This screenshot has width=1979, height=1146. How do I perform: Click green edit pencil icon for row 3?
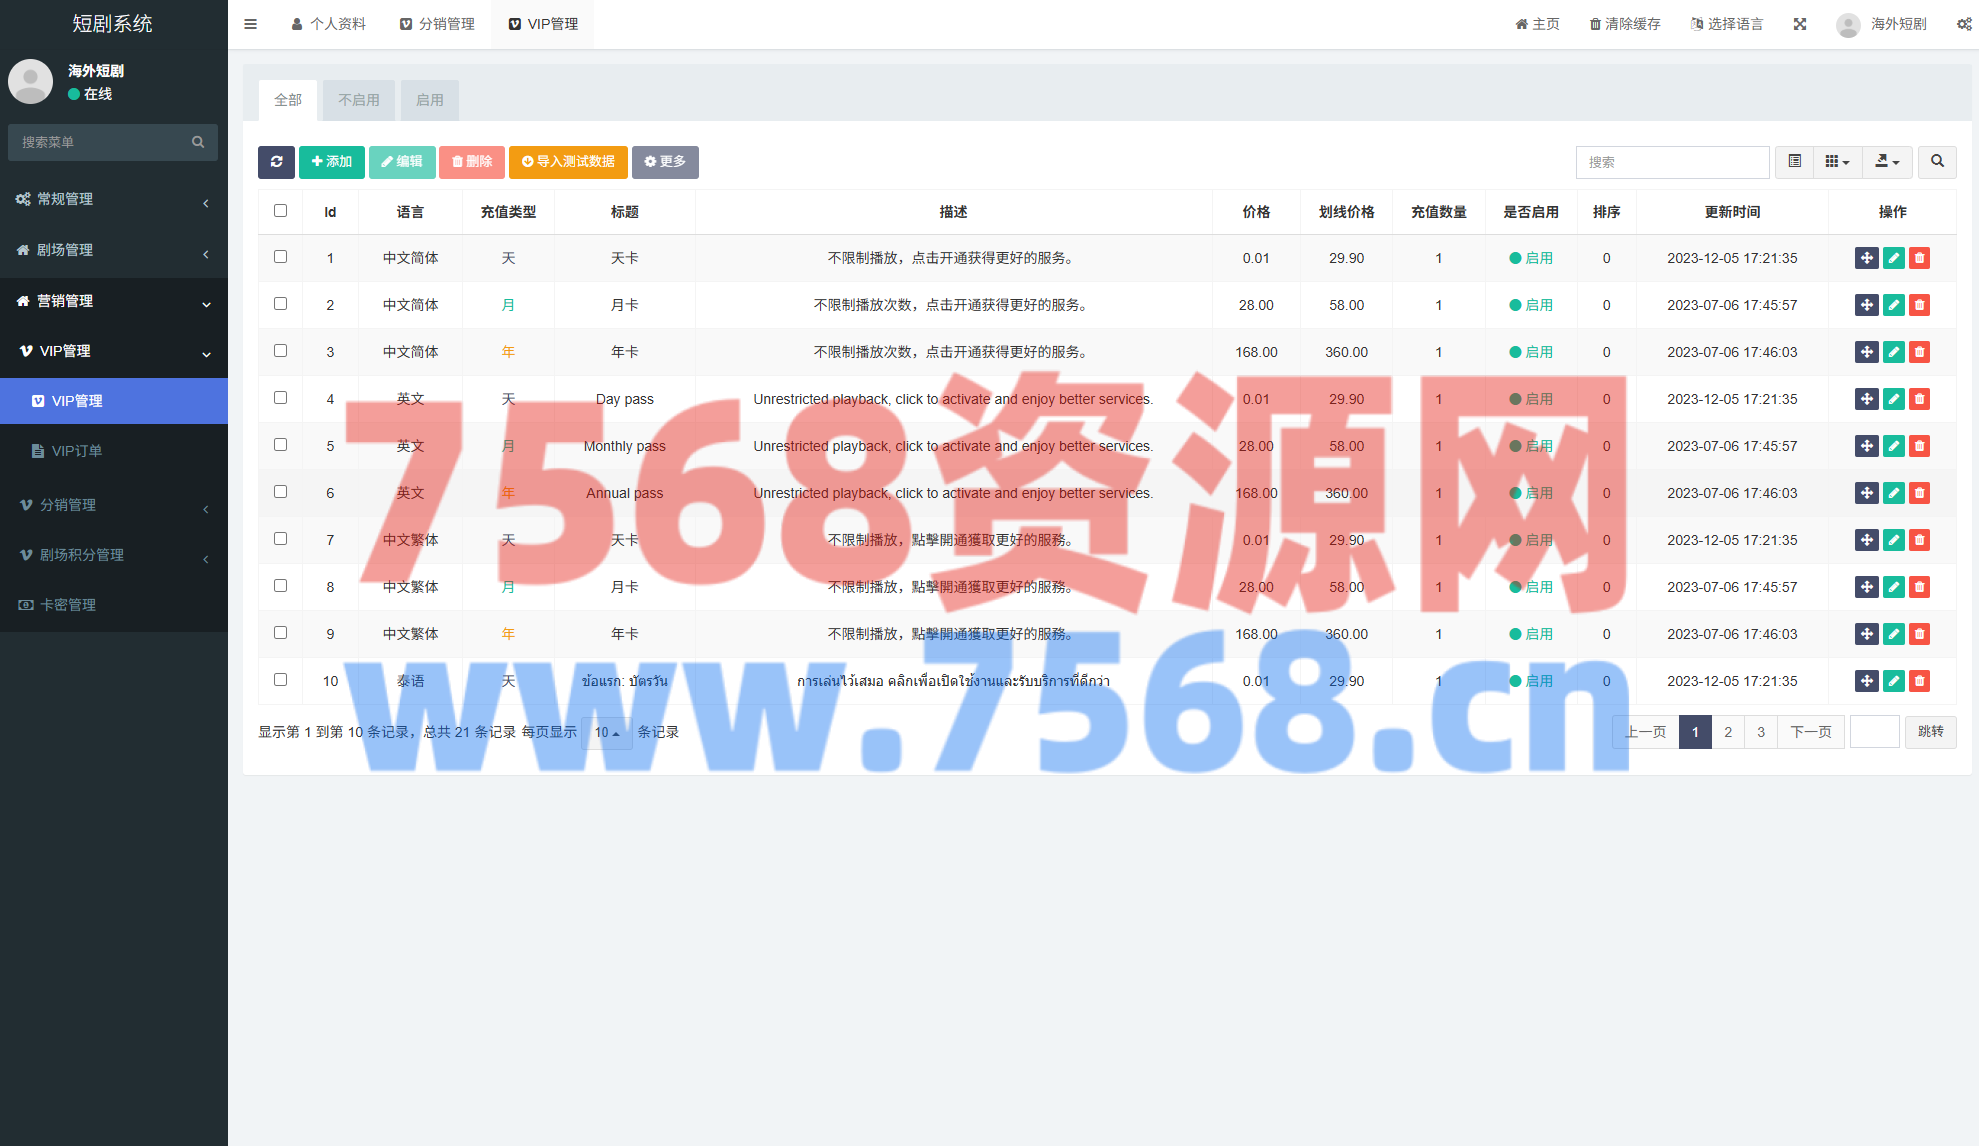[1893, 352]
